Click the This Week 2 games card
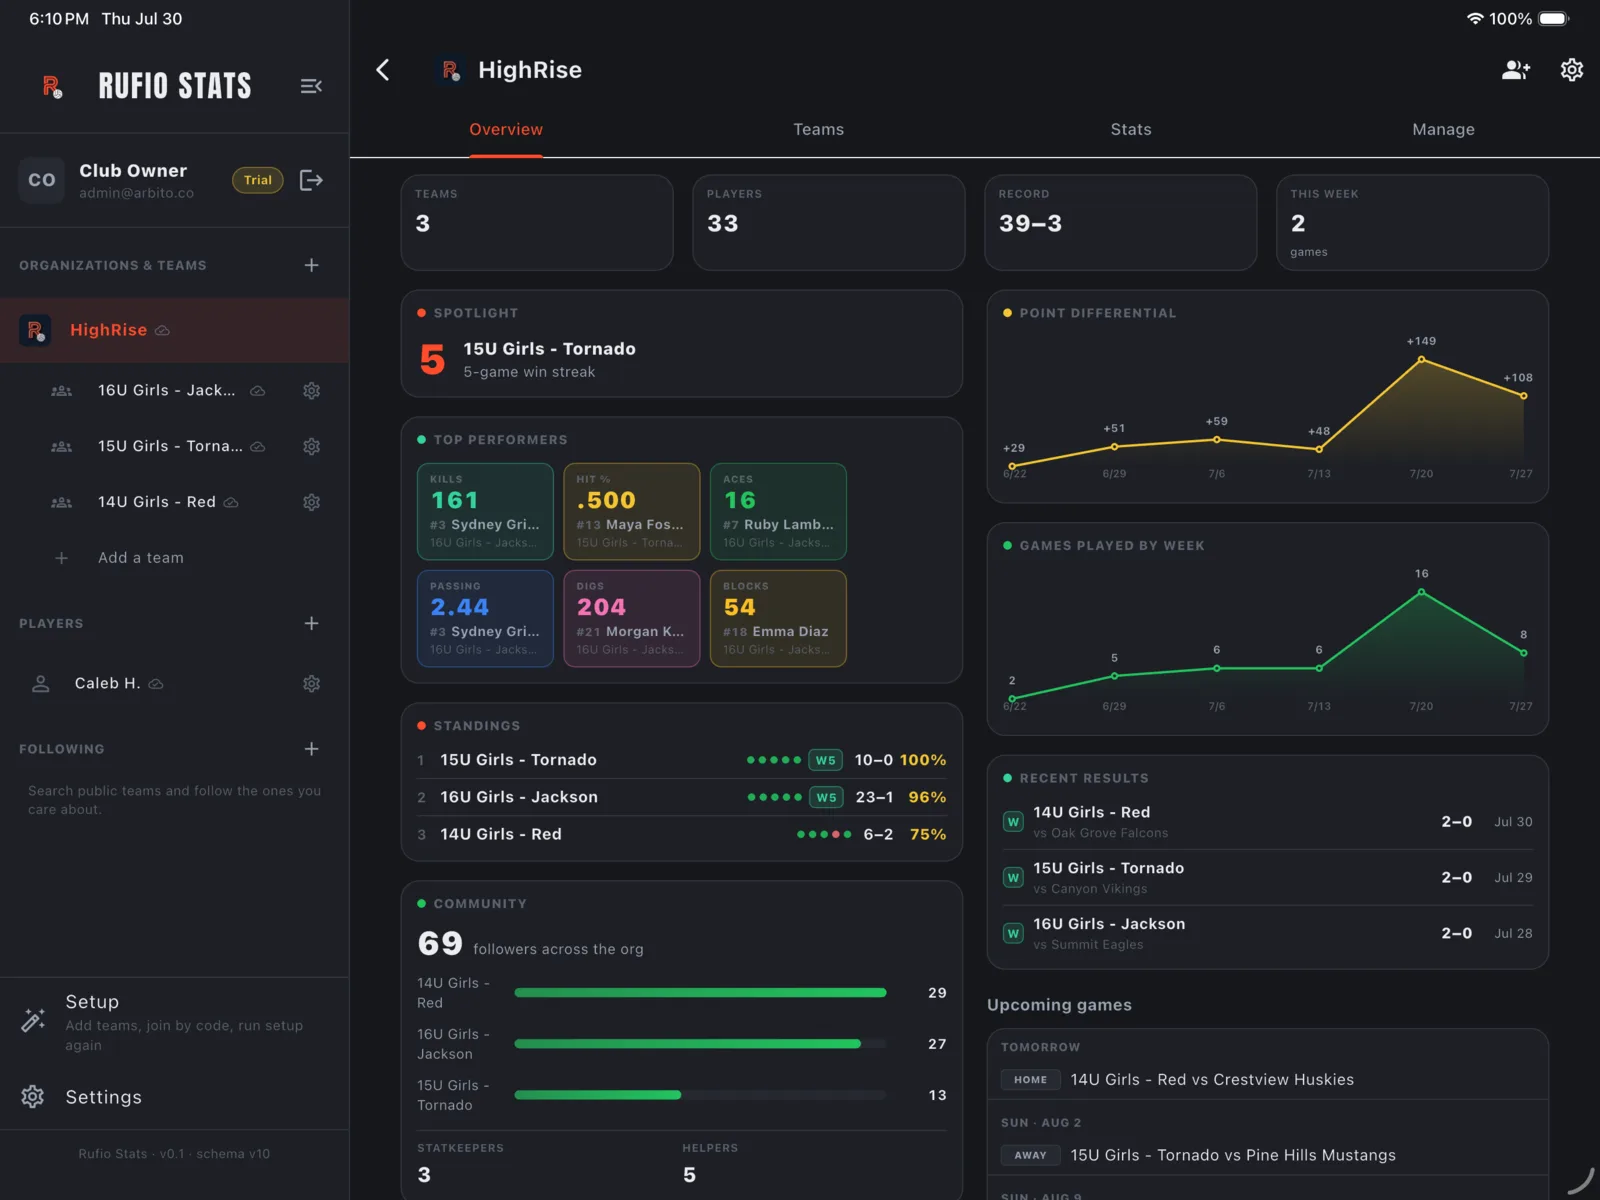 point(1413,223)
